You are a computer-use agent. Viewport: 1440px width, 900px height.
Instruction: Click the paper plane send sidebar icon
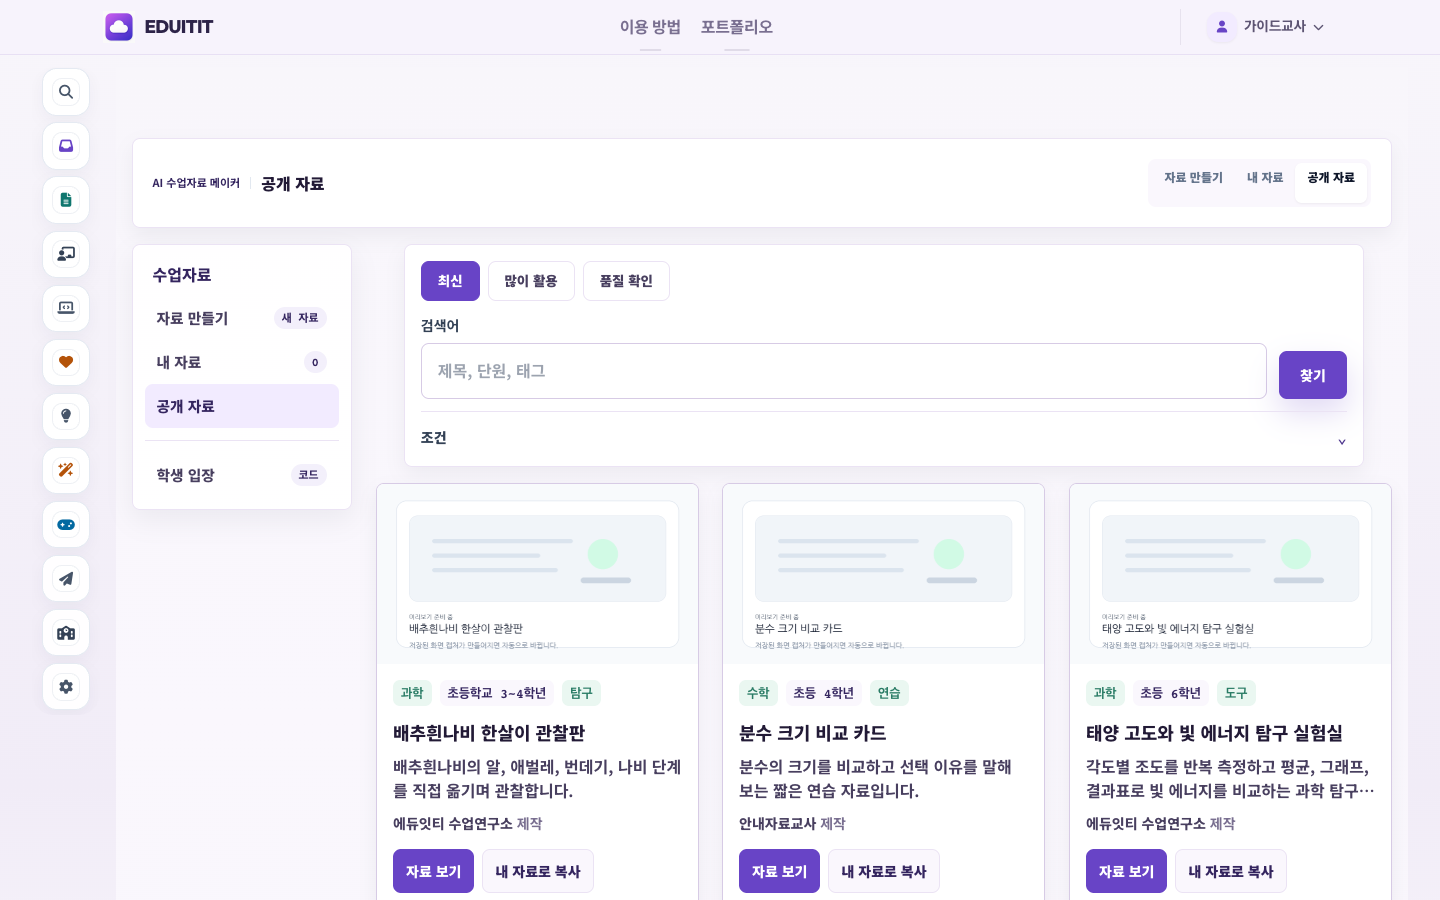click(x=66, y=578)
